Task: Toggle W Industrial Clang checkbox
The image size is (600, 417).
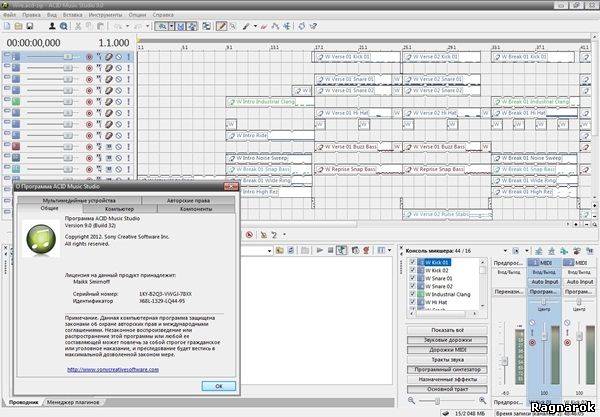Action: point(412,294)
